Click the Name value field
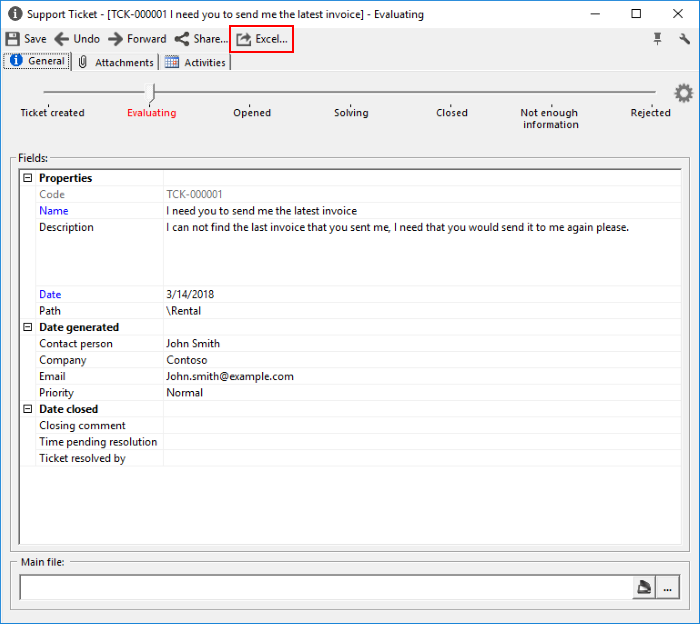Viewport: 700px width, 624px height. (422, 211)
